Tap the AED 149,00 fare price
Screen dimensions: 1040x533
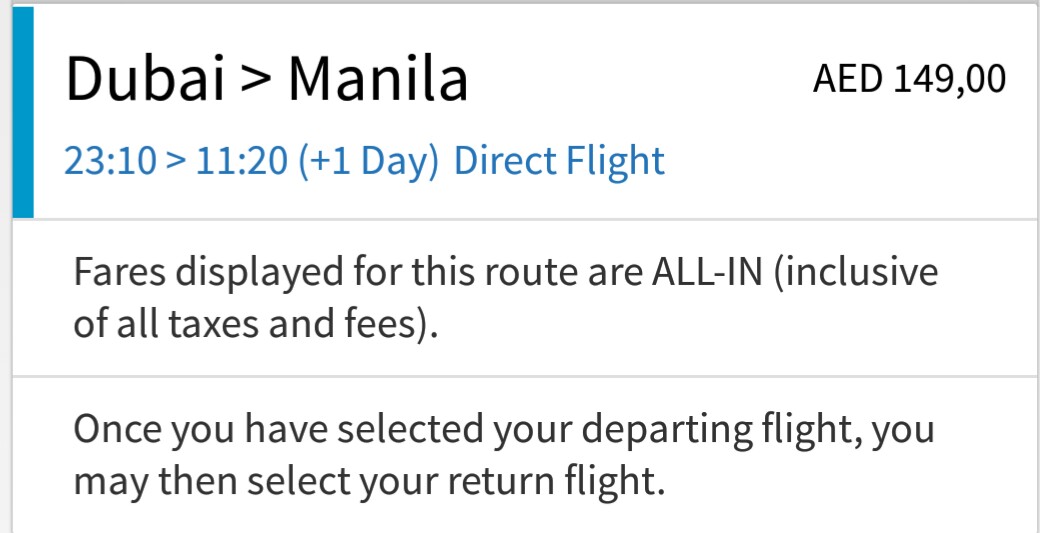click(909, 80)
